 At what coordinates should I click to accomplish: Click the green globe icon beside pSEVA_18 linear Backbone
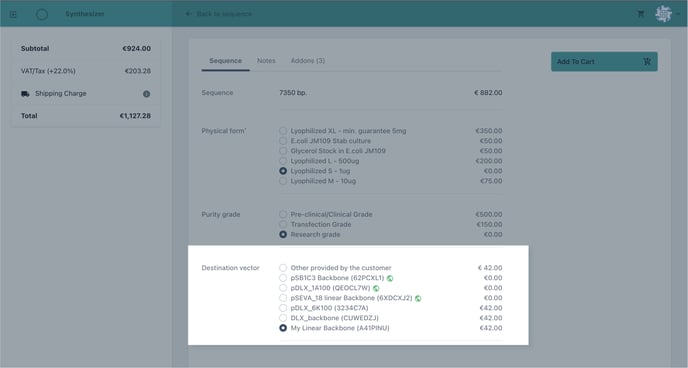click(x=418, y=298)
